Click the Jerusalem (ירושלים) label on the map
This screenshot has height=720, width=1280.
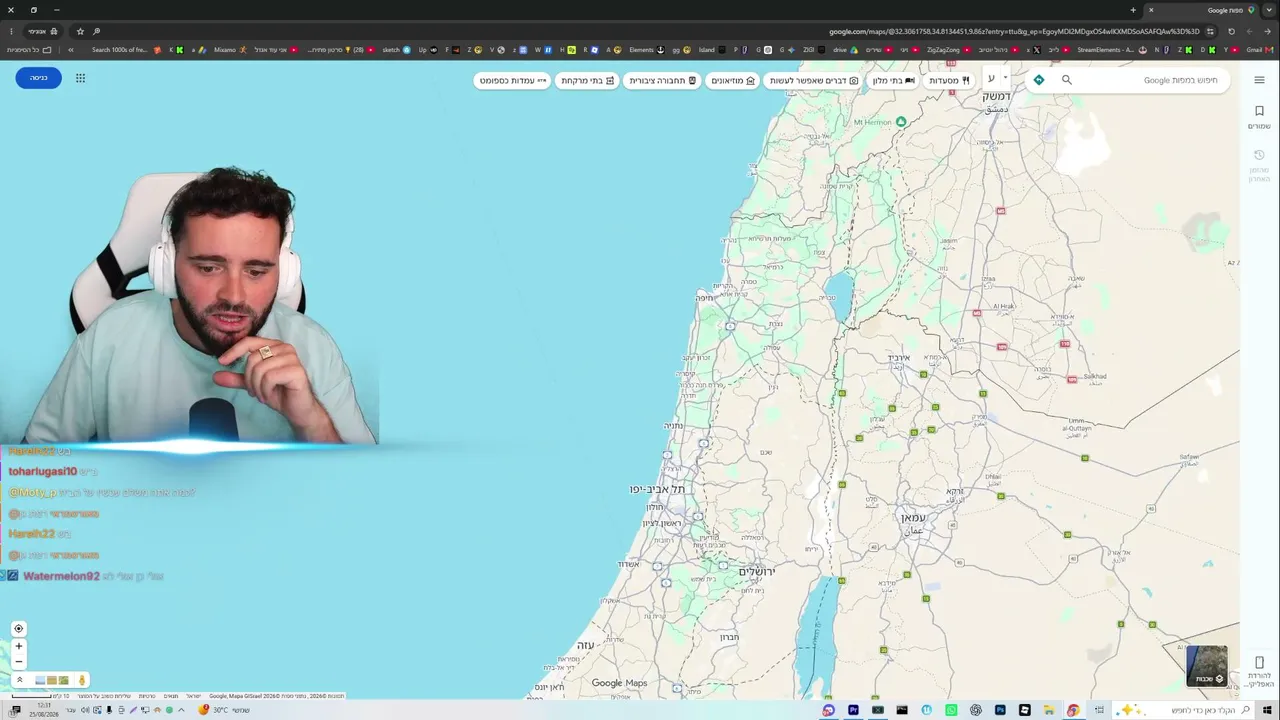(757, 572)
